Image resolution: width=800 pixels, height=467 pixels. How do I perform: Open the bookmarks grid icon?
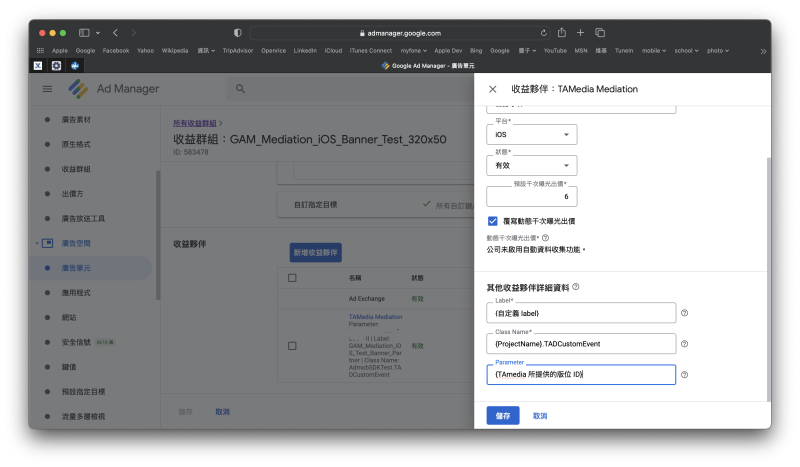click(40, 51)
